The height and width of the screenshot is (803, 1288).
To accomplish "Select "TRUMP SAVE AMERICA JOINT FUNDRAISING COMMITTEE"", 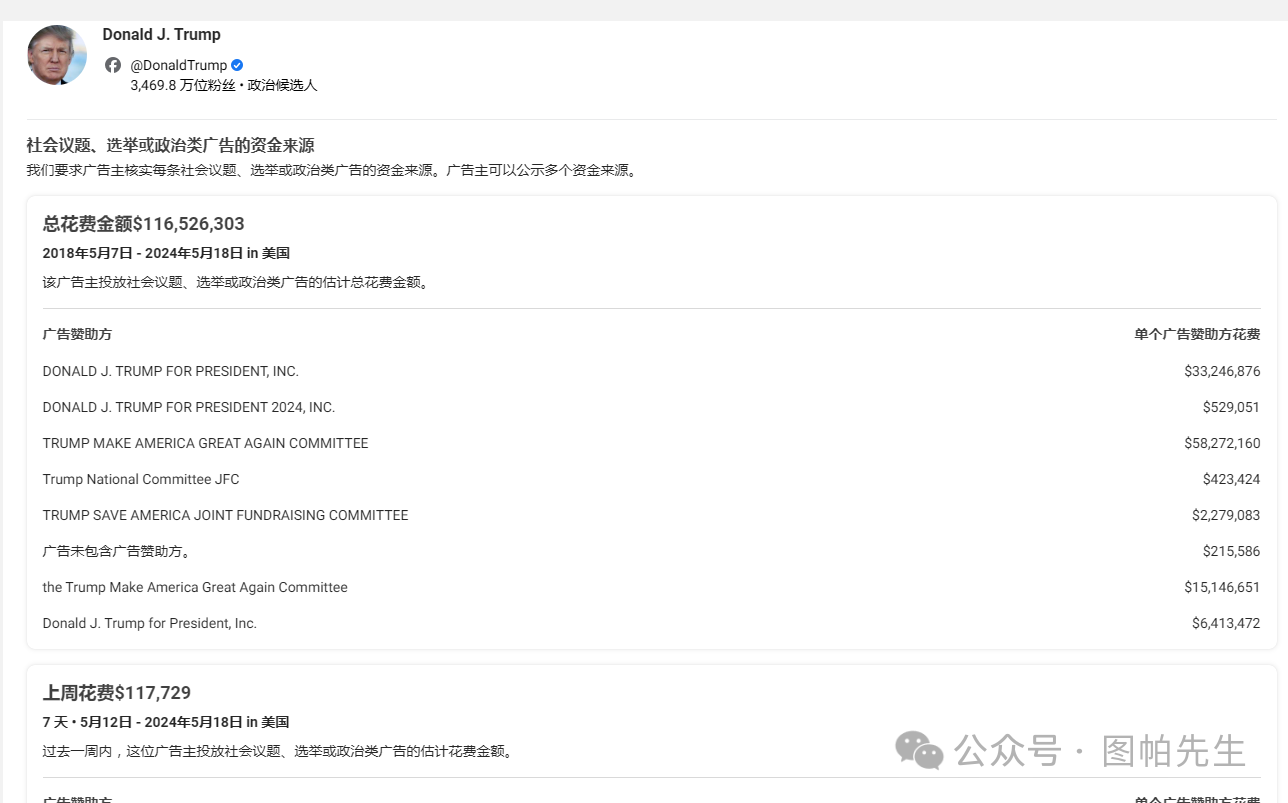I will pos(225,515).
